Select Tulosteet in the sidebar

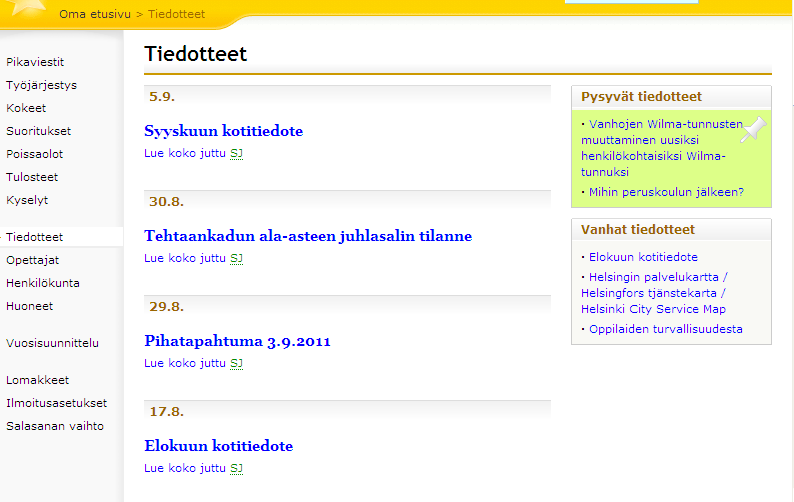click(32, 177)
